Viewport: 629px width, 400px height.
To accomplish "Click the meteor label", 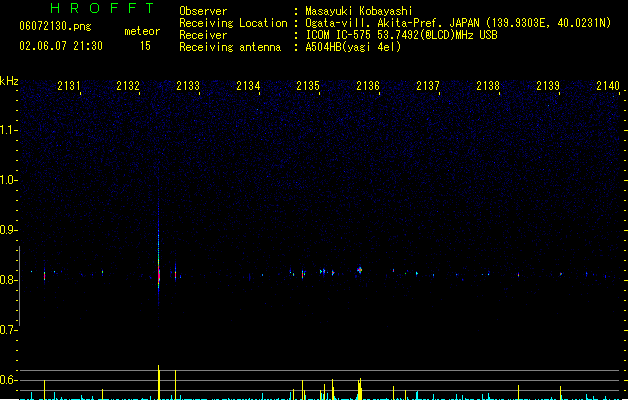I will [142, 31].
